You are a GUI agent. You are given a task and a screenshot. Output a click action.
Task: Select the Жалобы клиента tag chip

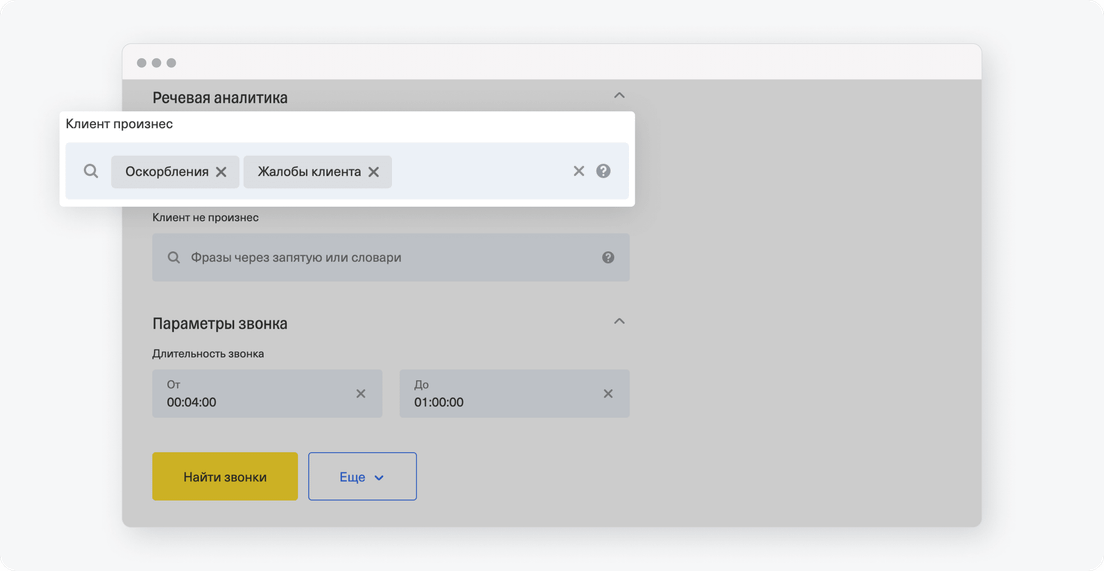[309, 172]
